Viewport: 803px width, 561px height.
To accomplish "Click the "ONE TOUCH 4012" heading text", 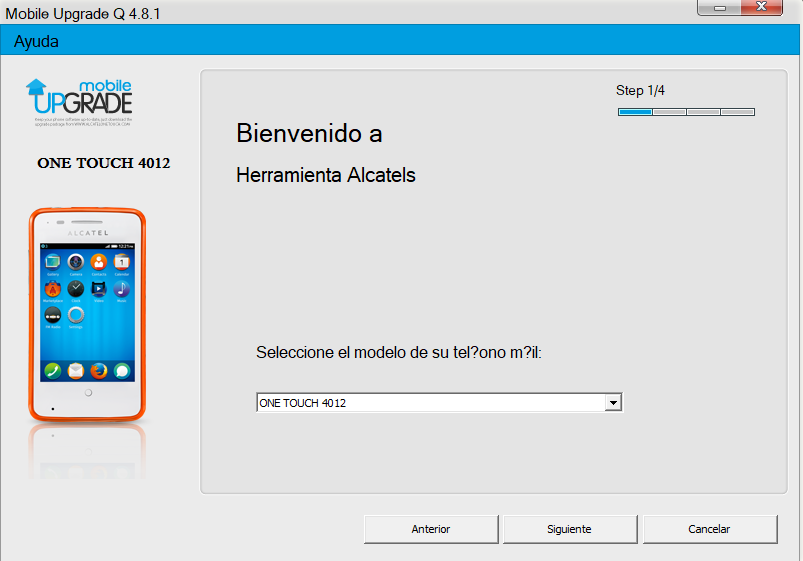I will click(103, 163).
